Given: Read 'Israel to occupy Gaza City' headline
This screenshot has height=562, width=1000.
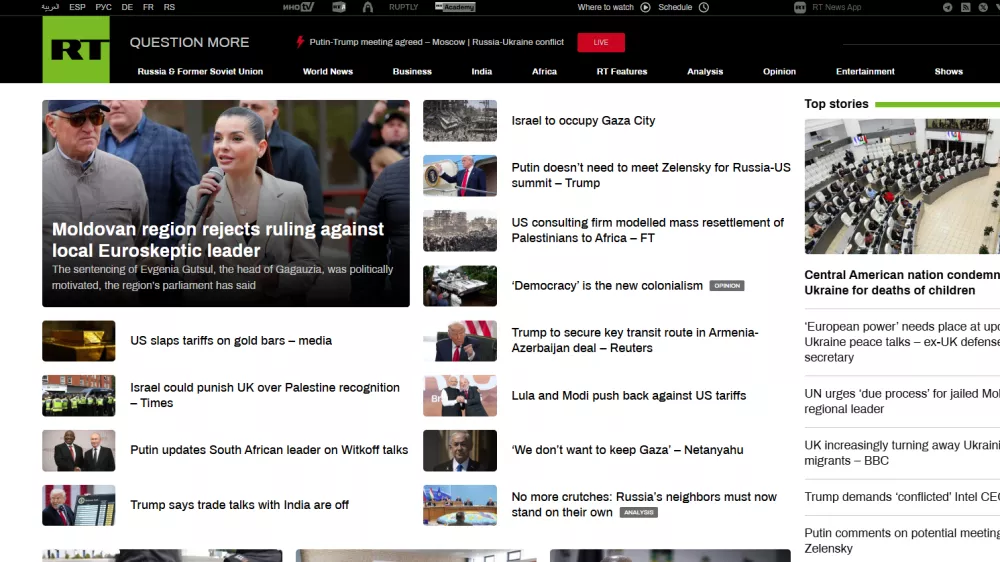Looking at the screenshot, I should (x=583, y=121).
